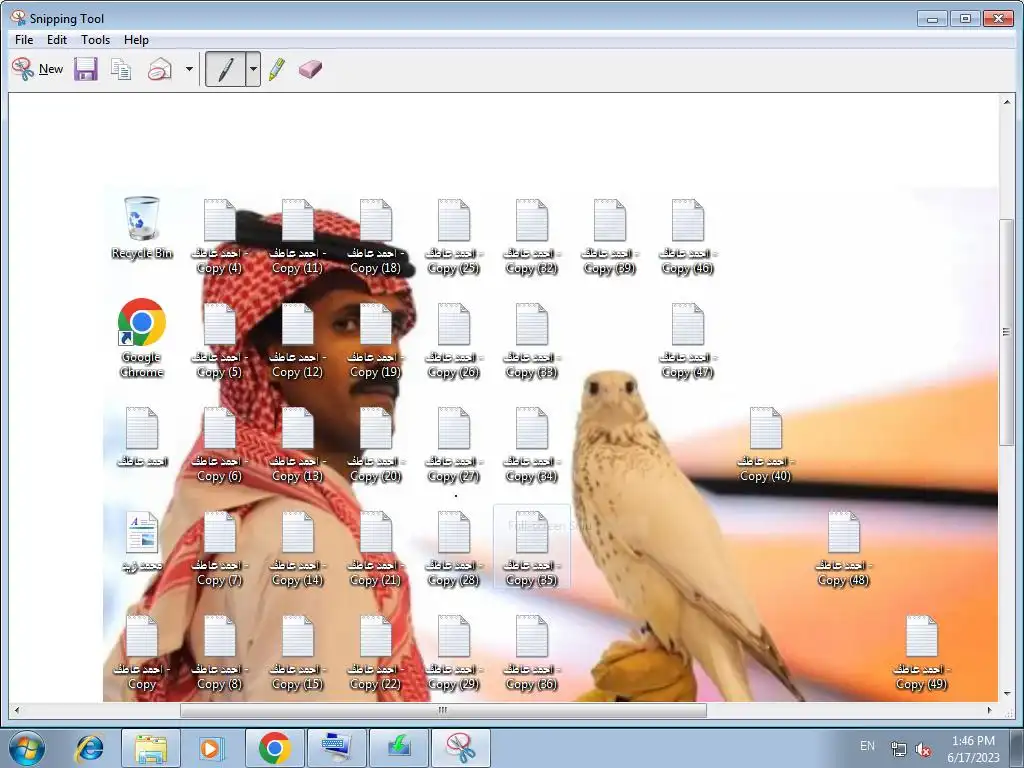Viewport: 1024px width, 768px height.
Task: Click the file labeled Copy (27)
Action: [453, 443]
